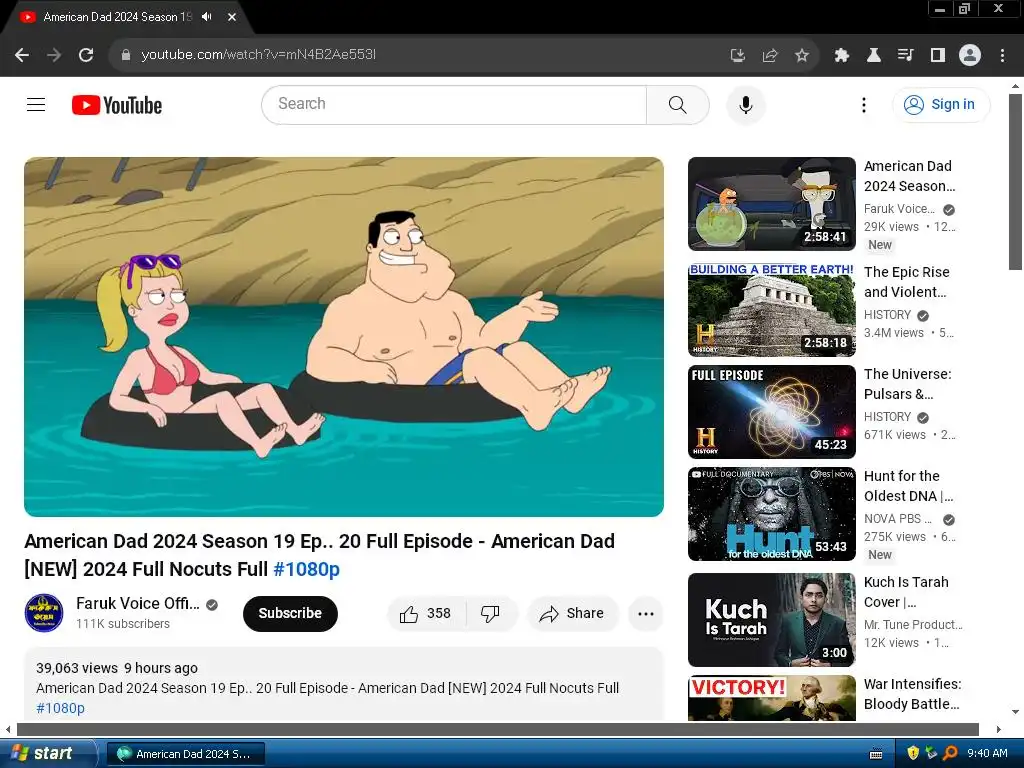Image resolution: width=1024 pixels, height=768 pixels.
Task: Click the install app icon in address bar
Action: 738,56
